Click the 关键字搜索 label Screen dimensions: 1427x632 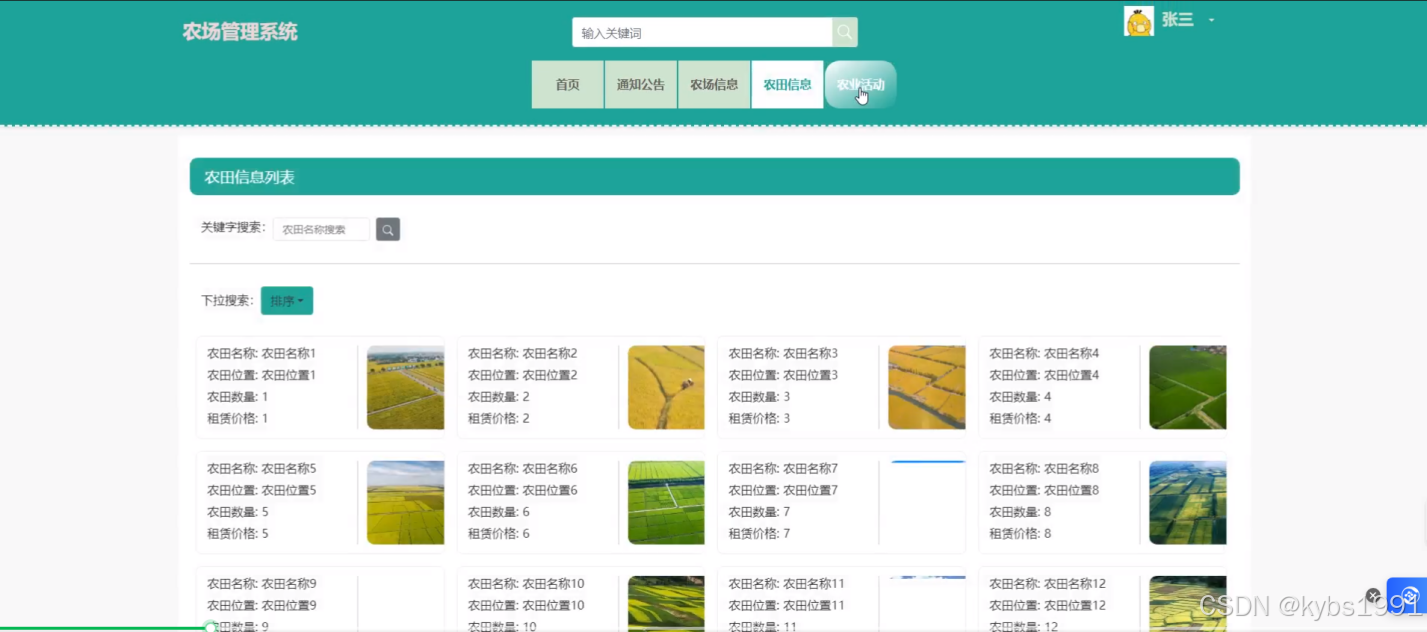[x=233, y=228]
